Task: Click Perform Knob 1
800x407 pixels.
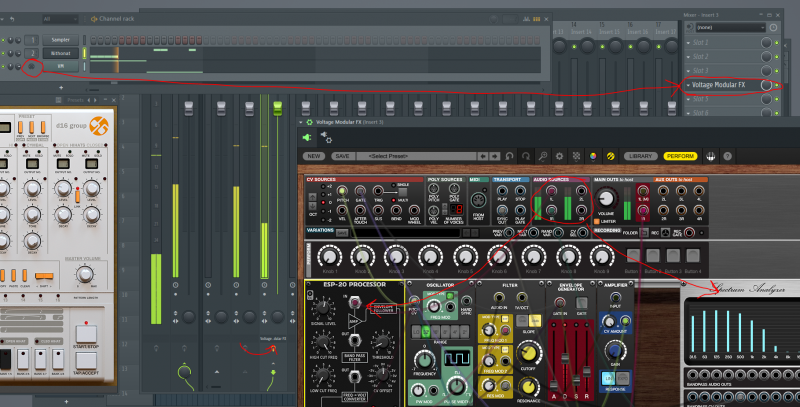Action: pos(330,257)
